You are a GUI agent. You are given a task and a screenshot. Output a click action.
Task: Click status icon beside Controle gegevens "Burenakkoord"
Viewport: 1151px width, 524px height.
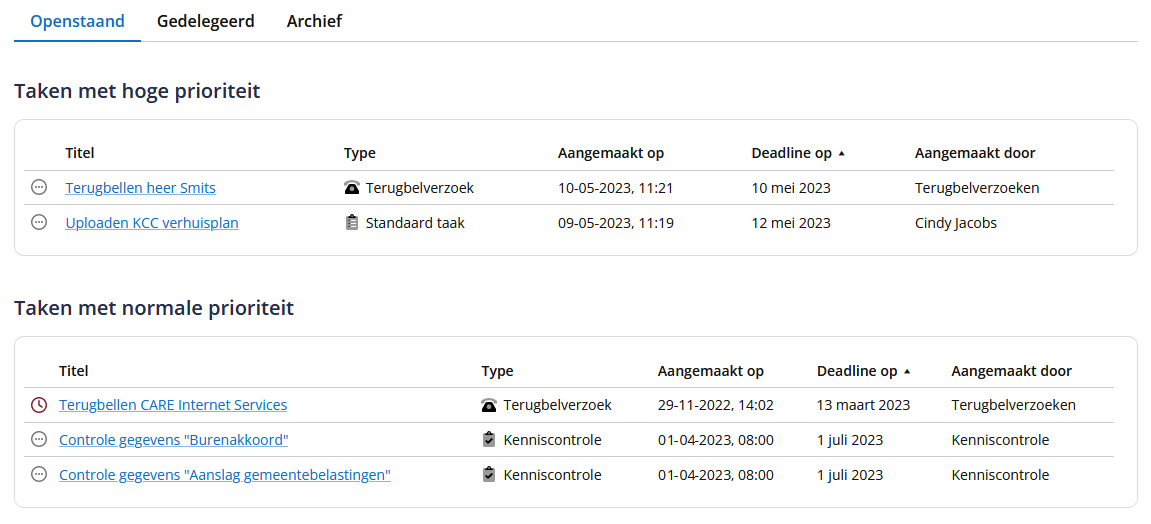click(x=39, y=440)
